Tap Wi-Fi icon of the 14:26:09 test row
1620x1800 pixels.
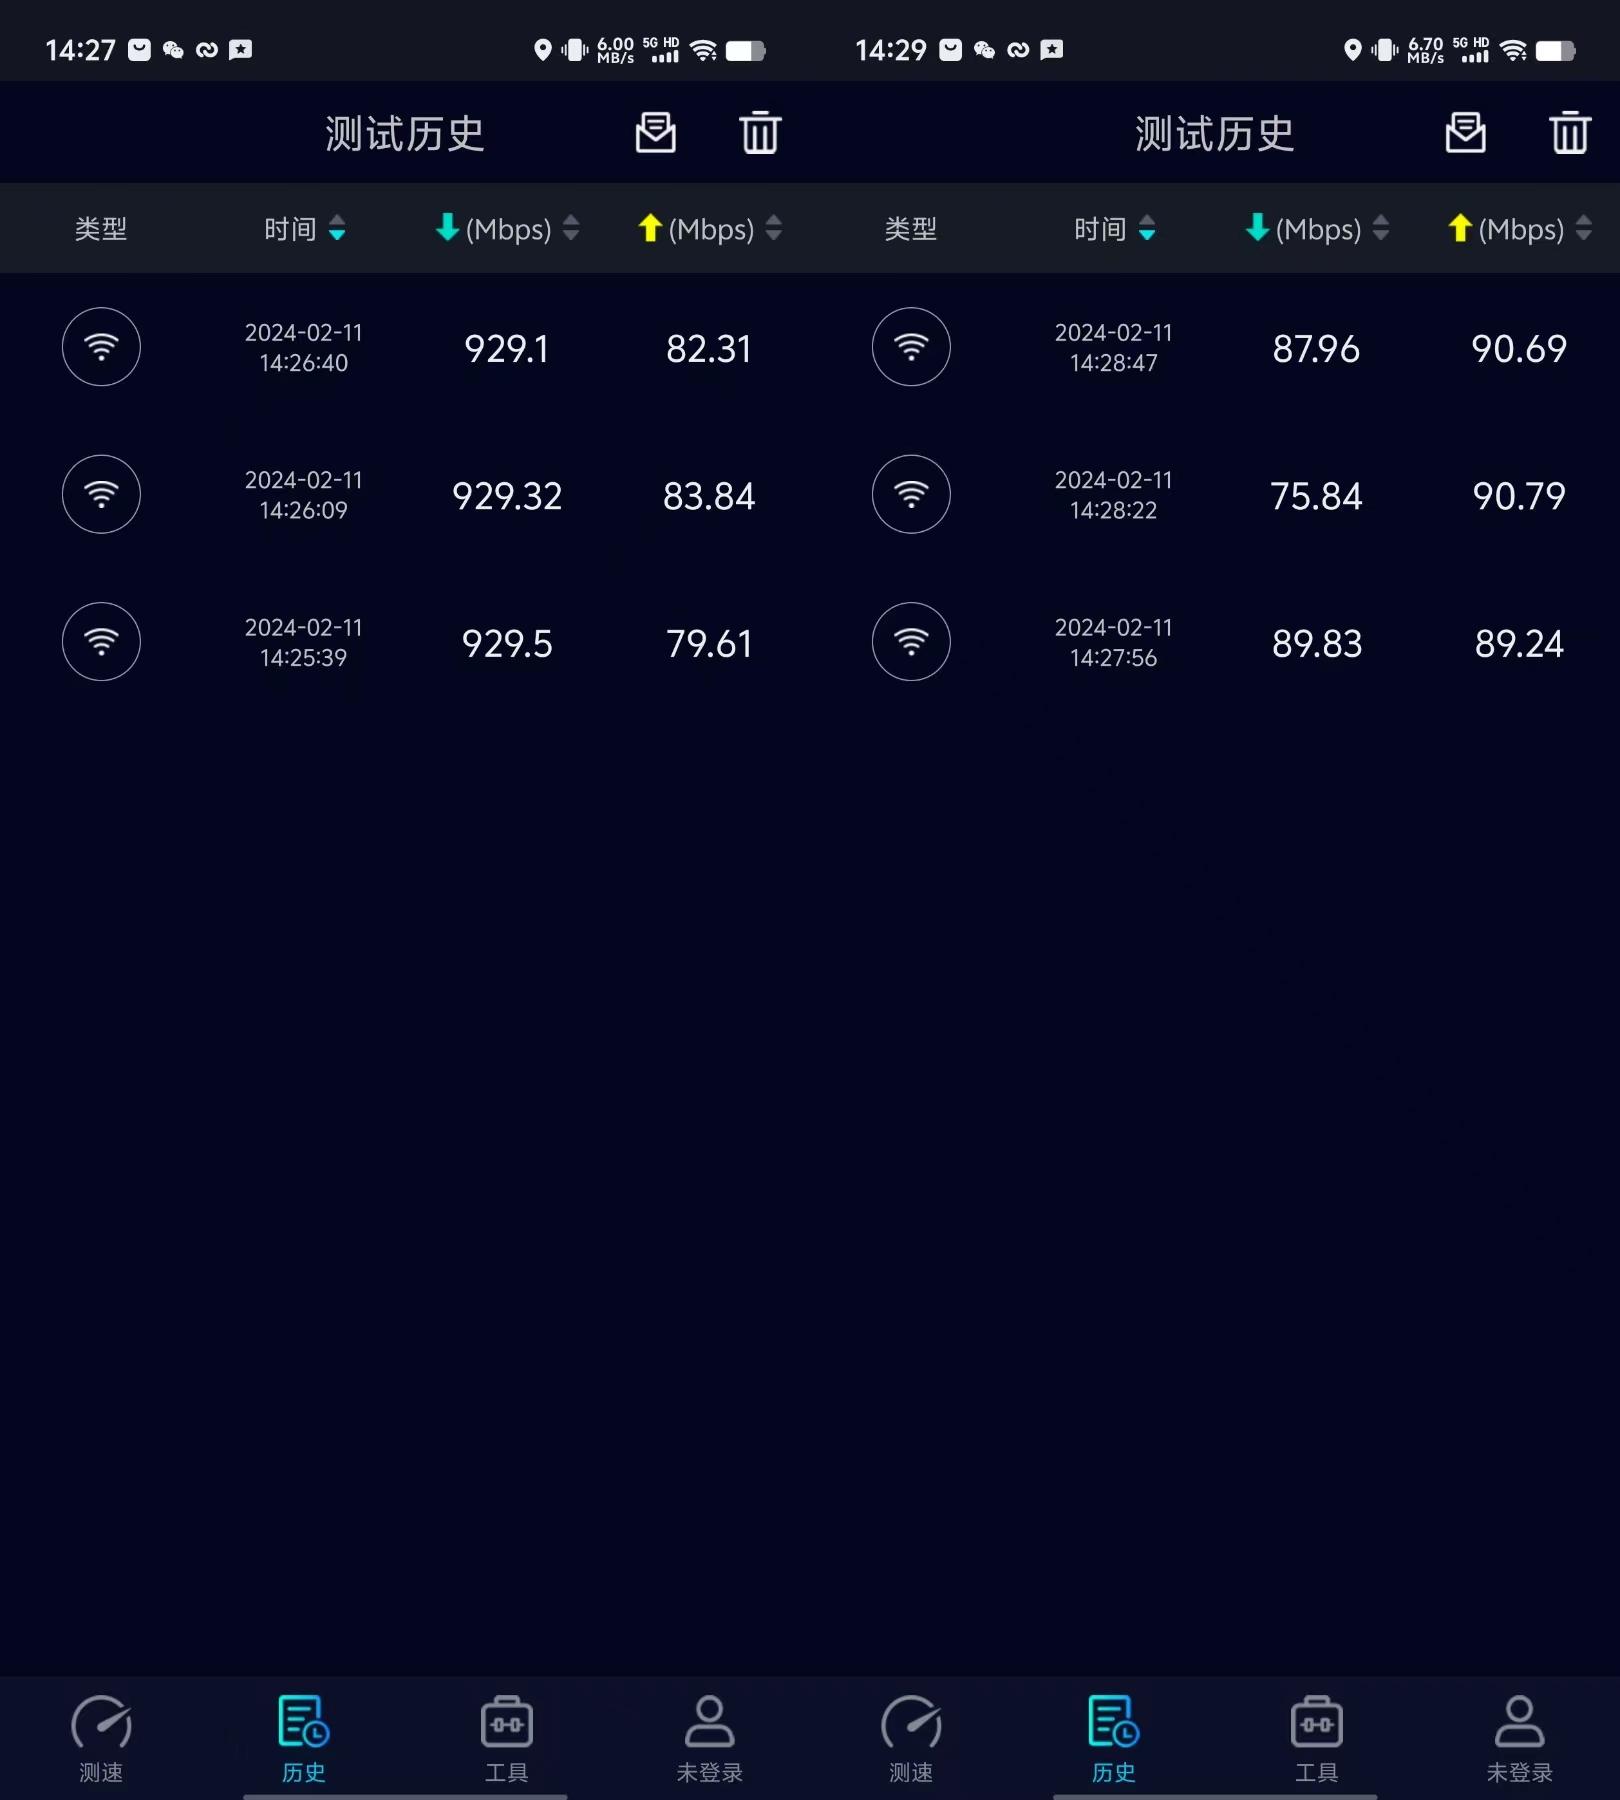click(101, 494)
